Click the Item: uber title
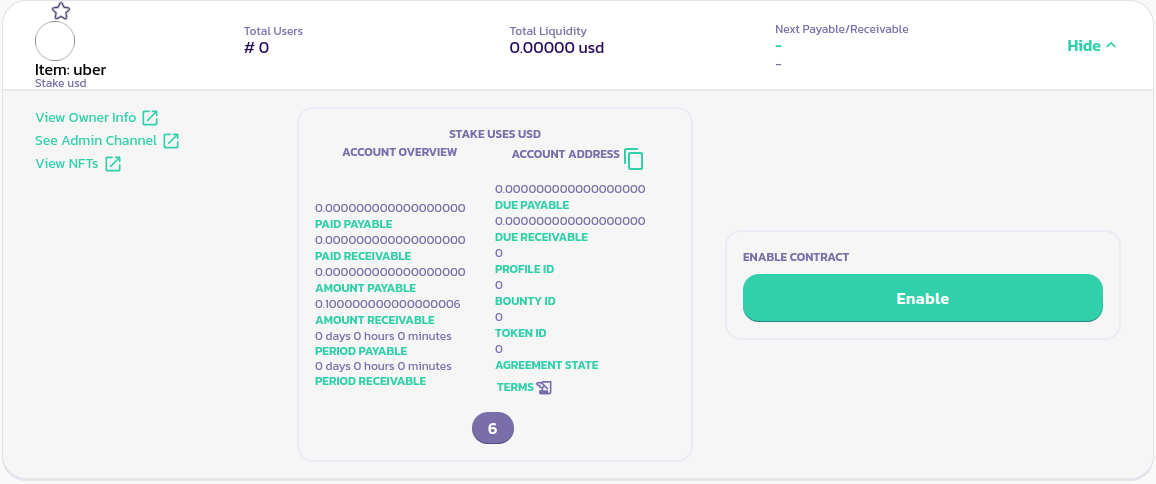The height and width of the screenshot is (484, 1156). (70, 70)
